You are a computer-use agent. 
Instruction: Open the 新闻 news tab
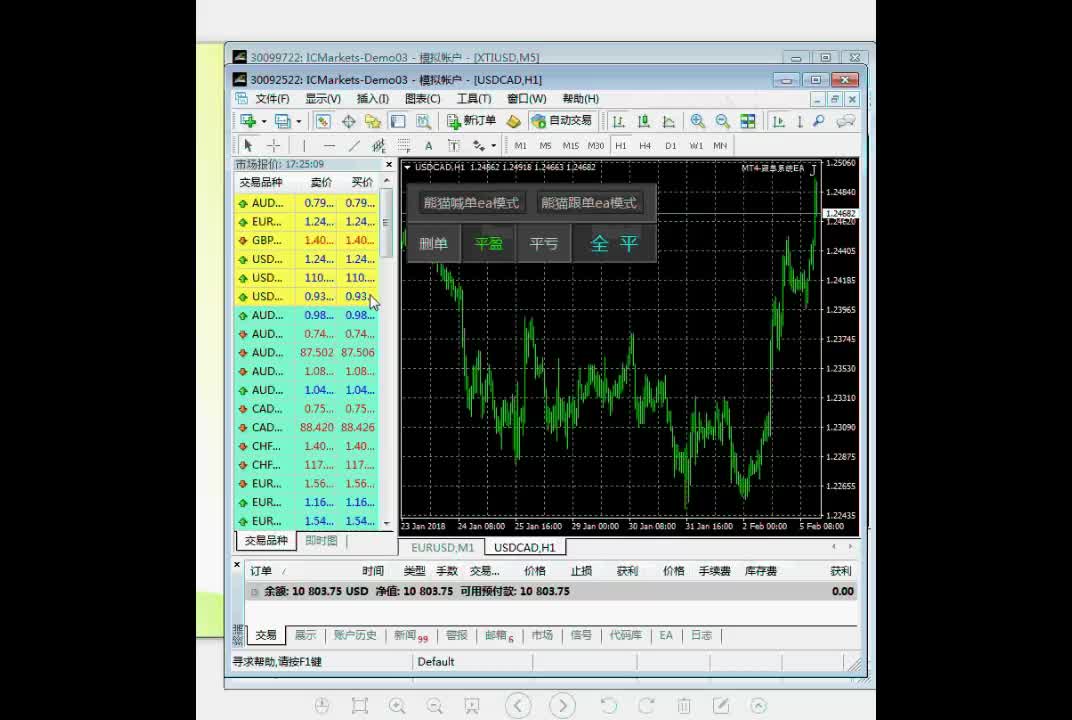point(410,635)
